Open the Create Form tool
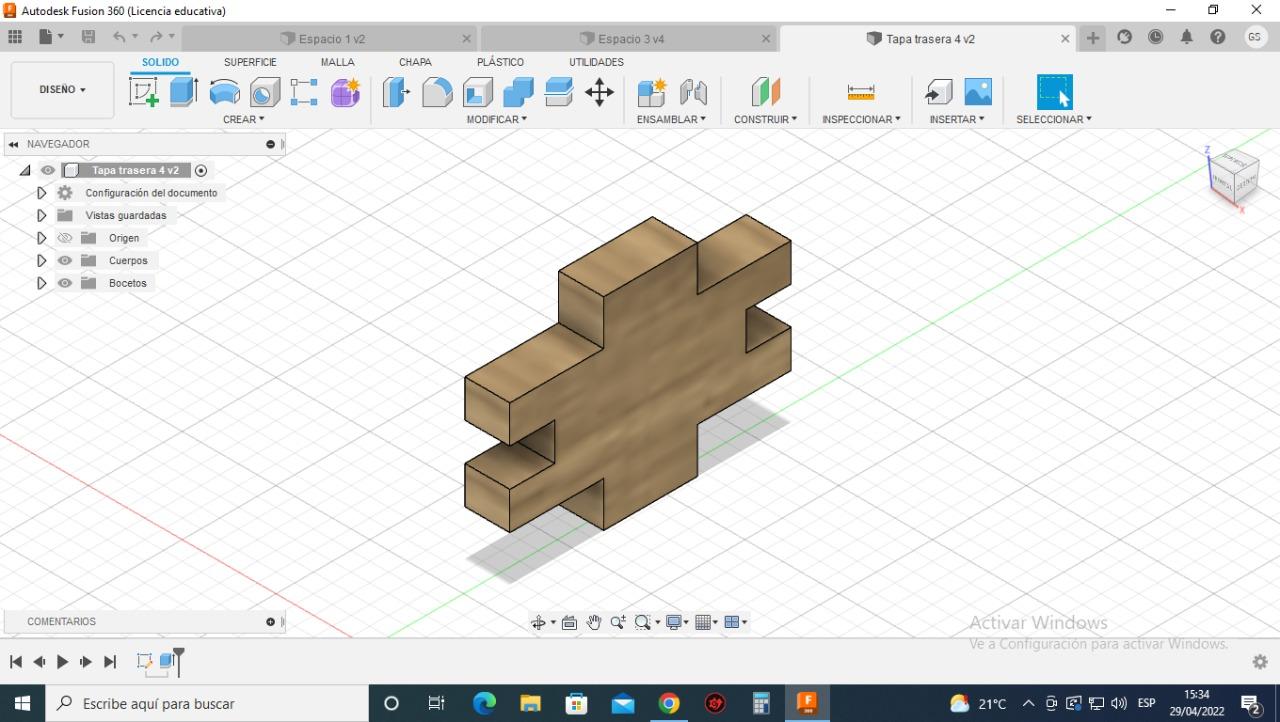Screen dimensions: 1280x722 345,92
